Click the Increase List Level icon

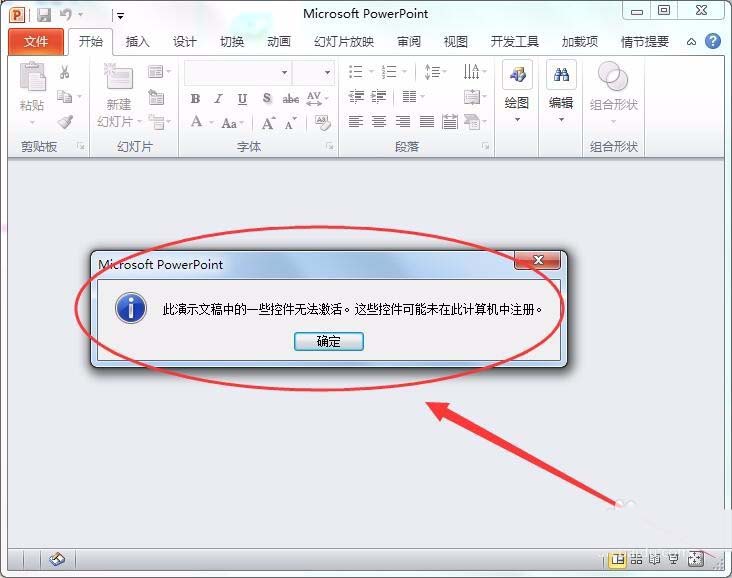click(379, 97)
